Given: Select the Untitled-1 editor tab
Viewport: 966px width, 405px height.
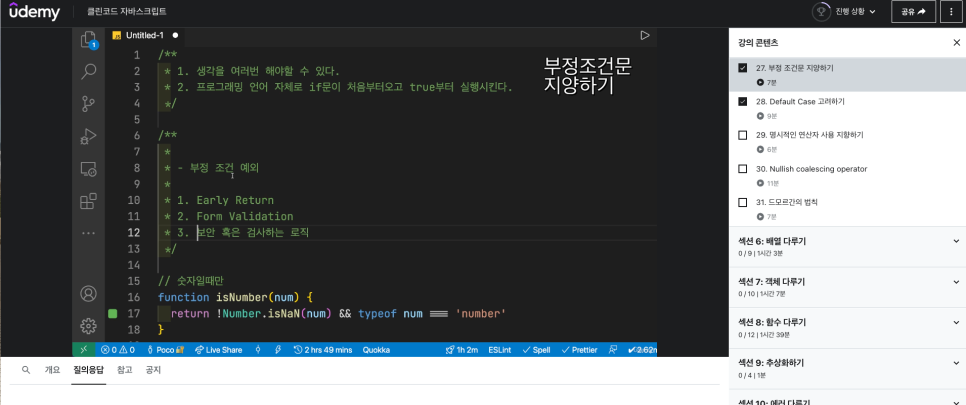Looking at the screenshot, I should click(145, 36).
